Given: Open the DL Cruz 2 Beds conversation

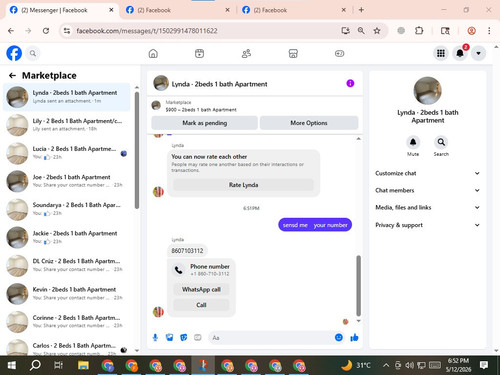Looking at the screenshot, I should tap(67, 265).
